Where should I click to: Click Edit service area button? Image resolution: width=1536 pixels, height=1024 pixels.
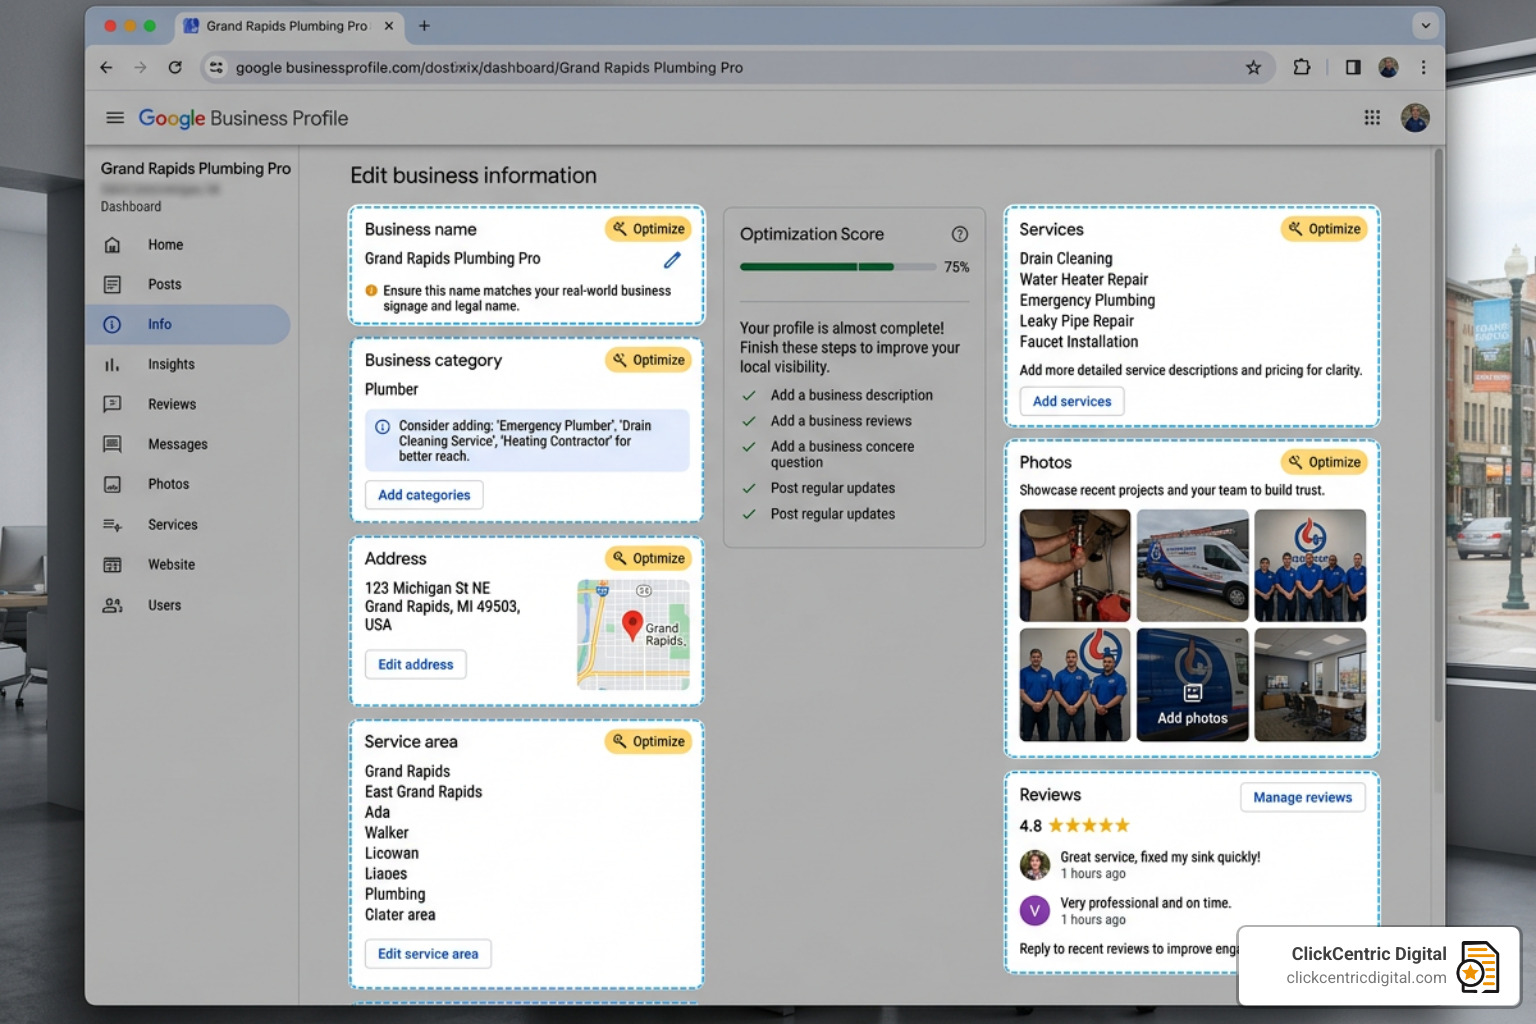[428, 953]
